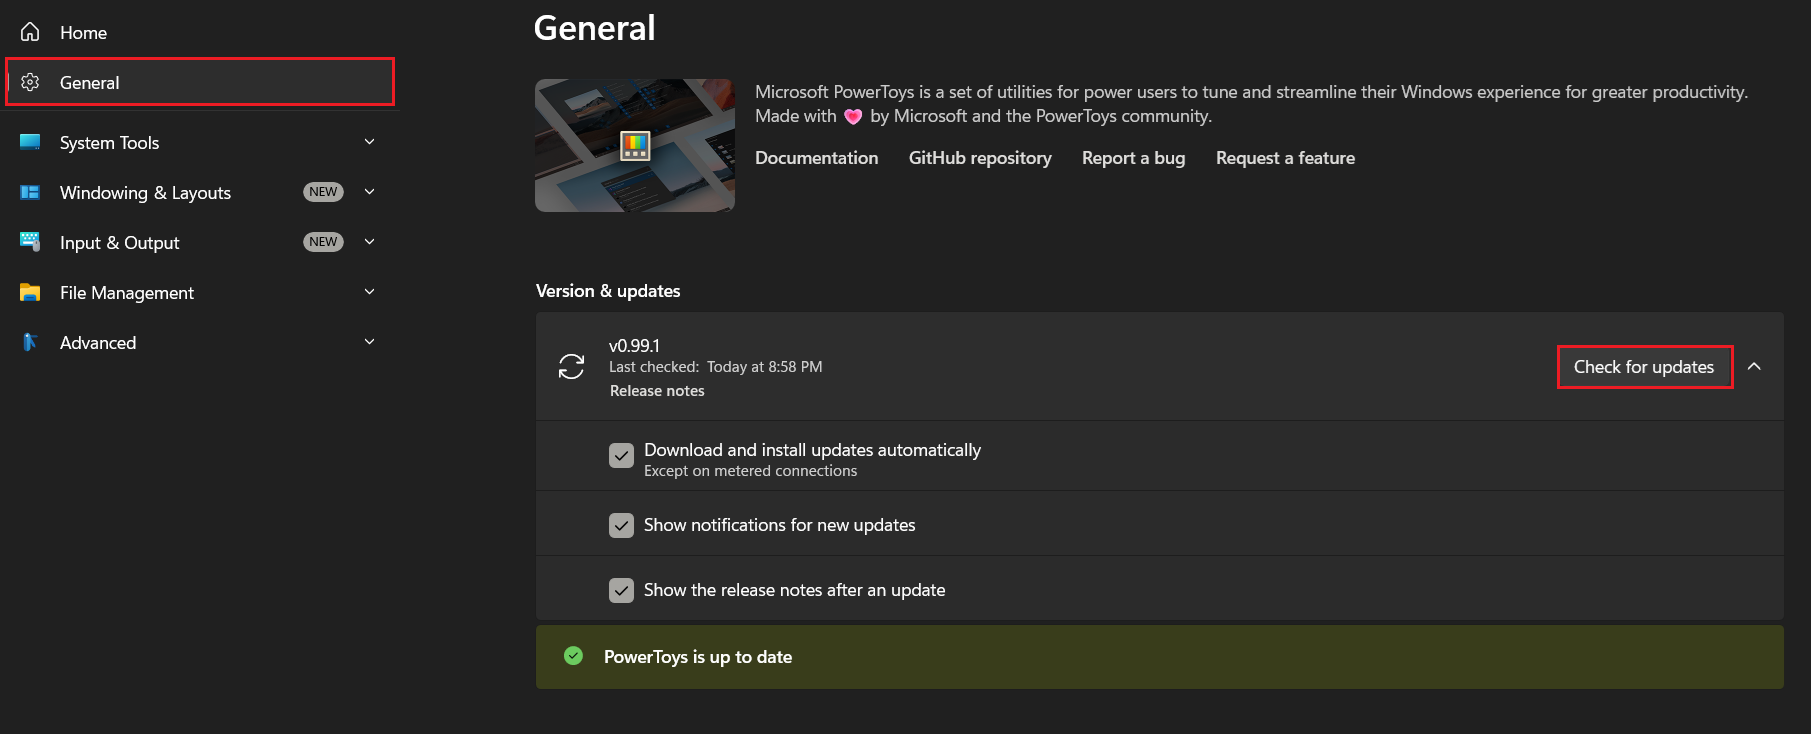Screen dimensions: 1811x734
Task: Click the v0.99.1 version text
Action: coord(634,346)
